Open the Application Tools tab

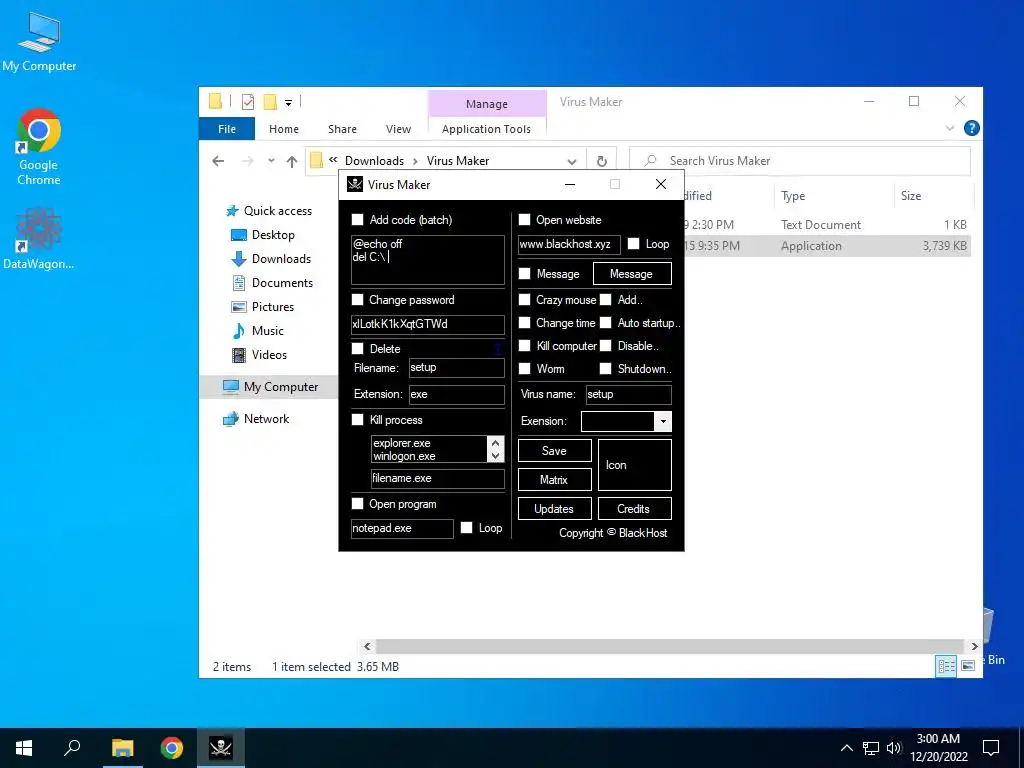pyautogui.click(x=487, y=129)
